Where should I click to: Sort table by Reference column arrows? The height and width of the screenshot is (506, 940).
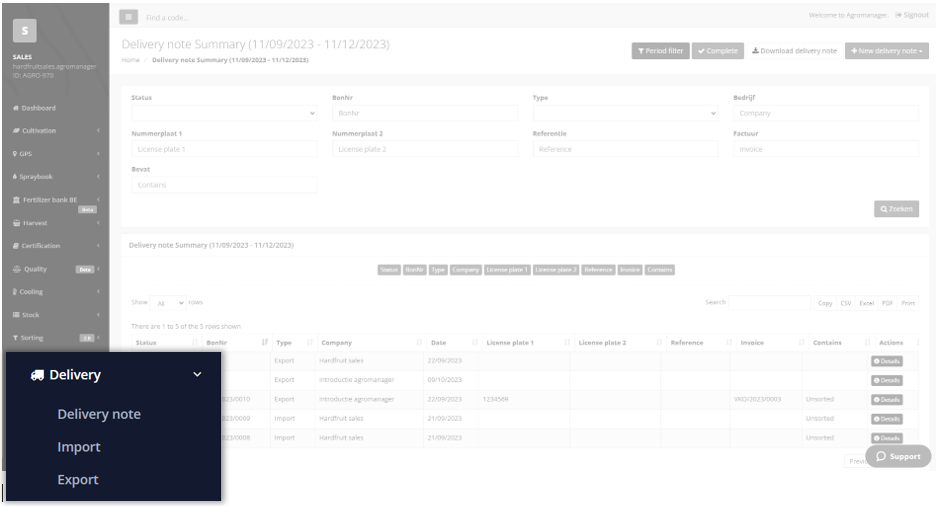[729, 342]
